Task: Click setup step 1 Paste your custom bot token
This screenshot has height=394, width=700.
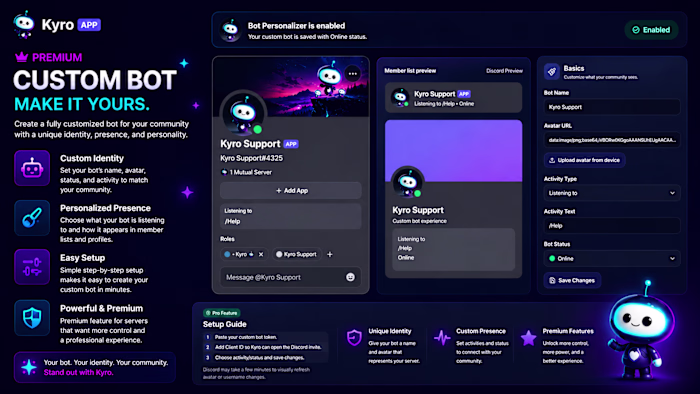Action: (x=246, y=337)
